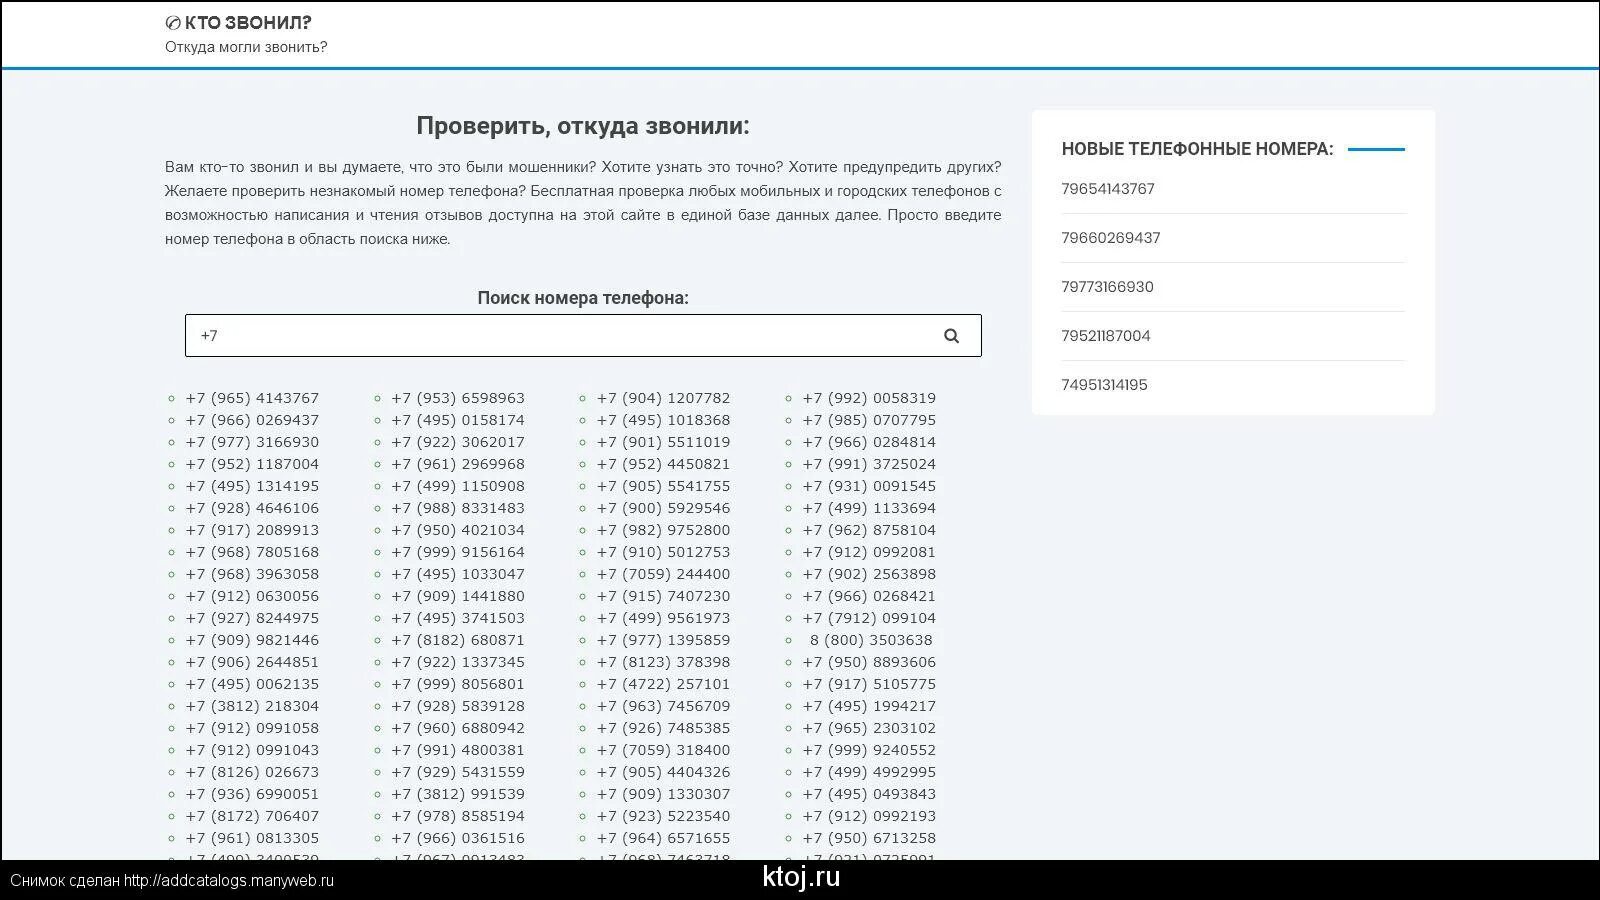This screenshot has height=900, width=1600.
Task: Open number +7 (495) 0493843
Action: coord(869,794)
